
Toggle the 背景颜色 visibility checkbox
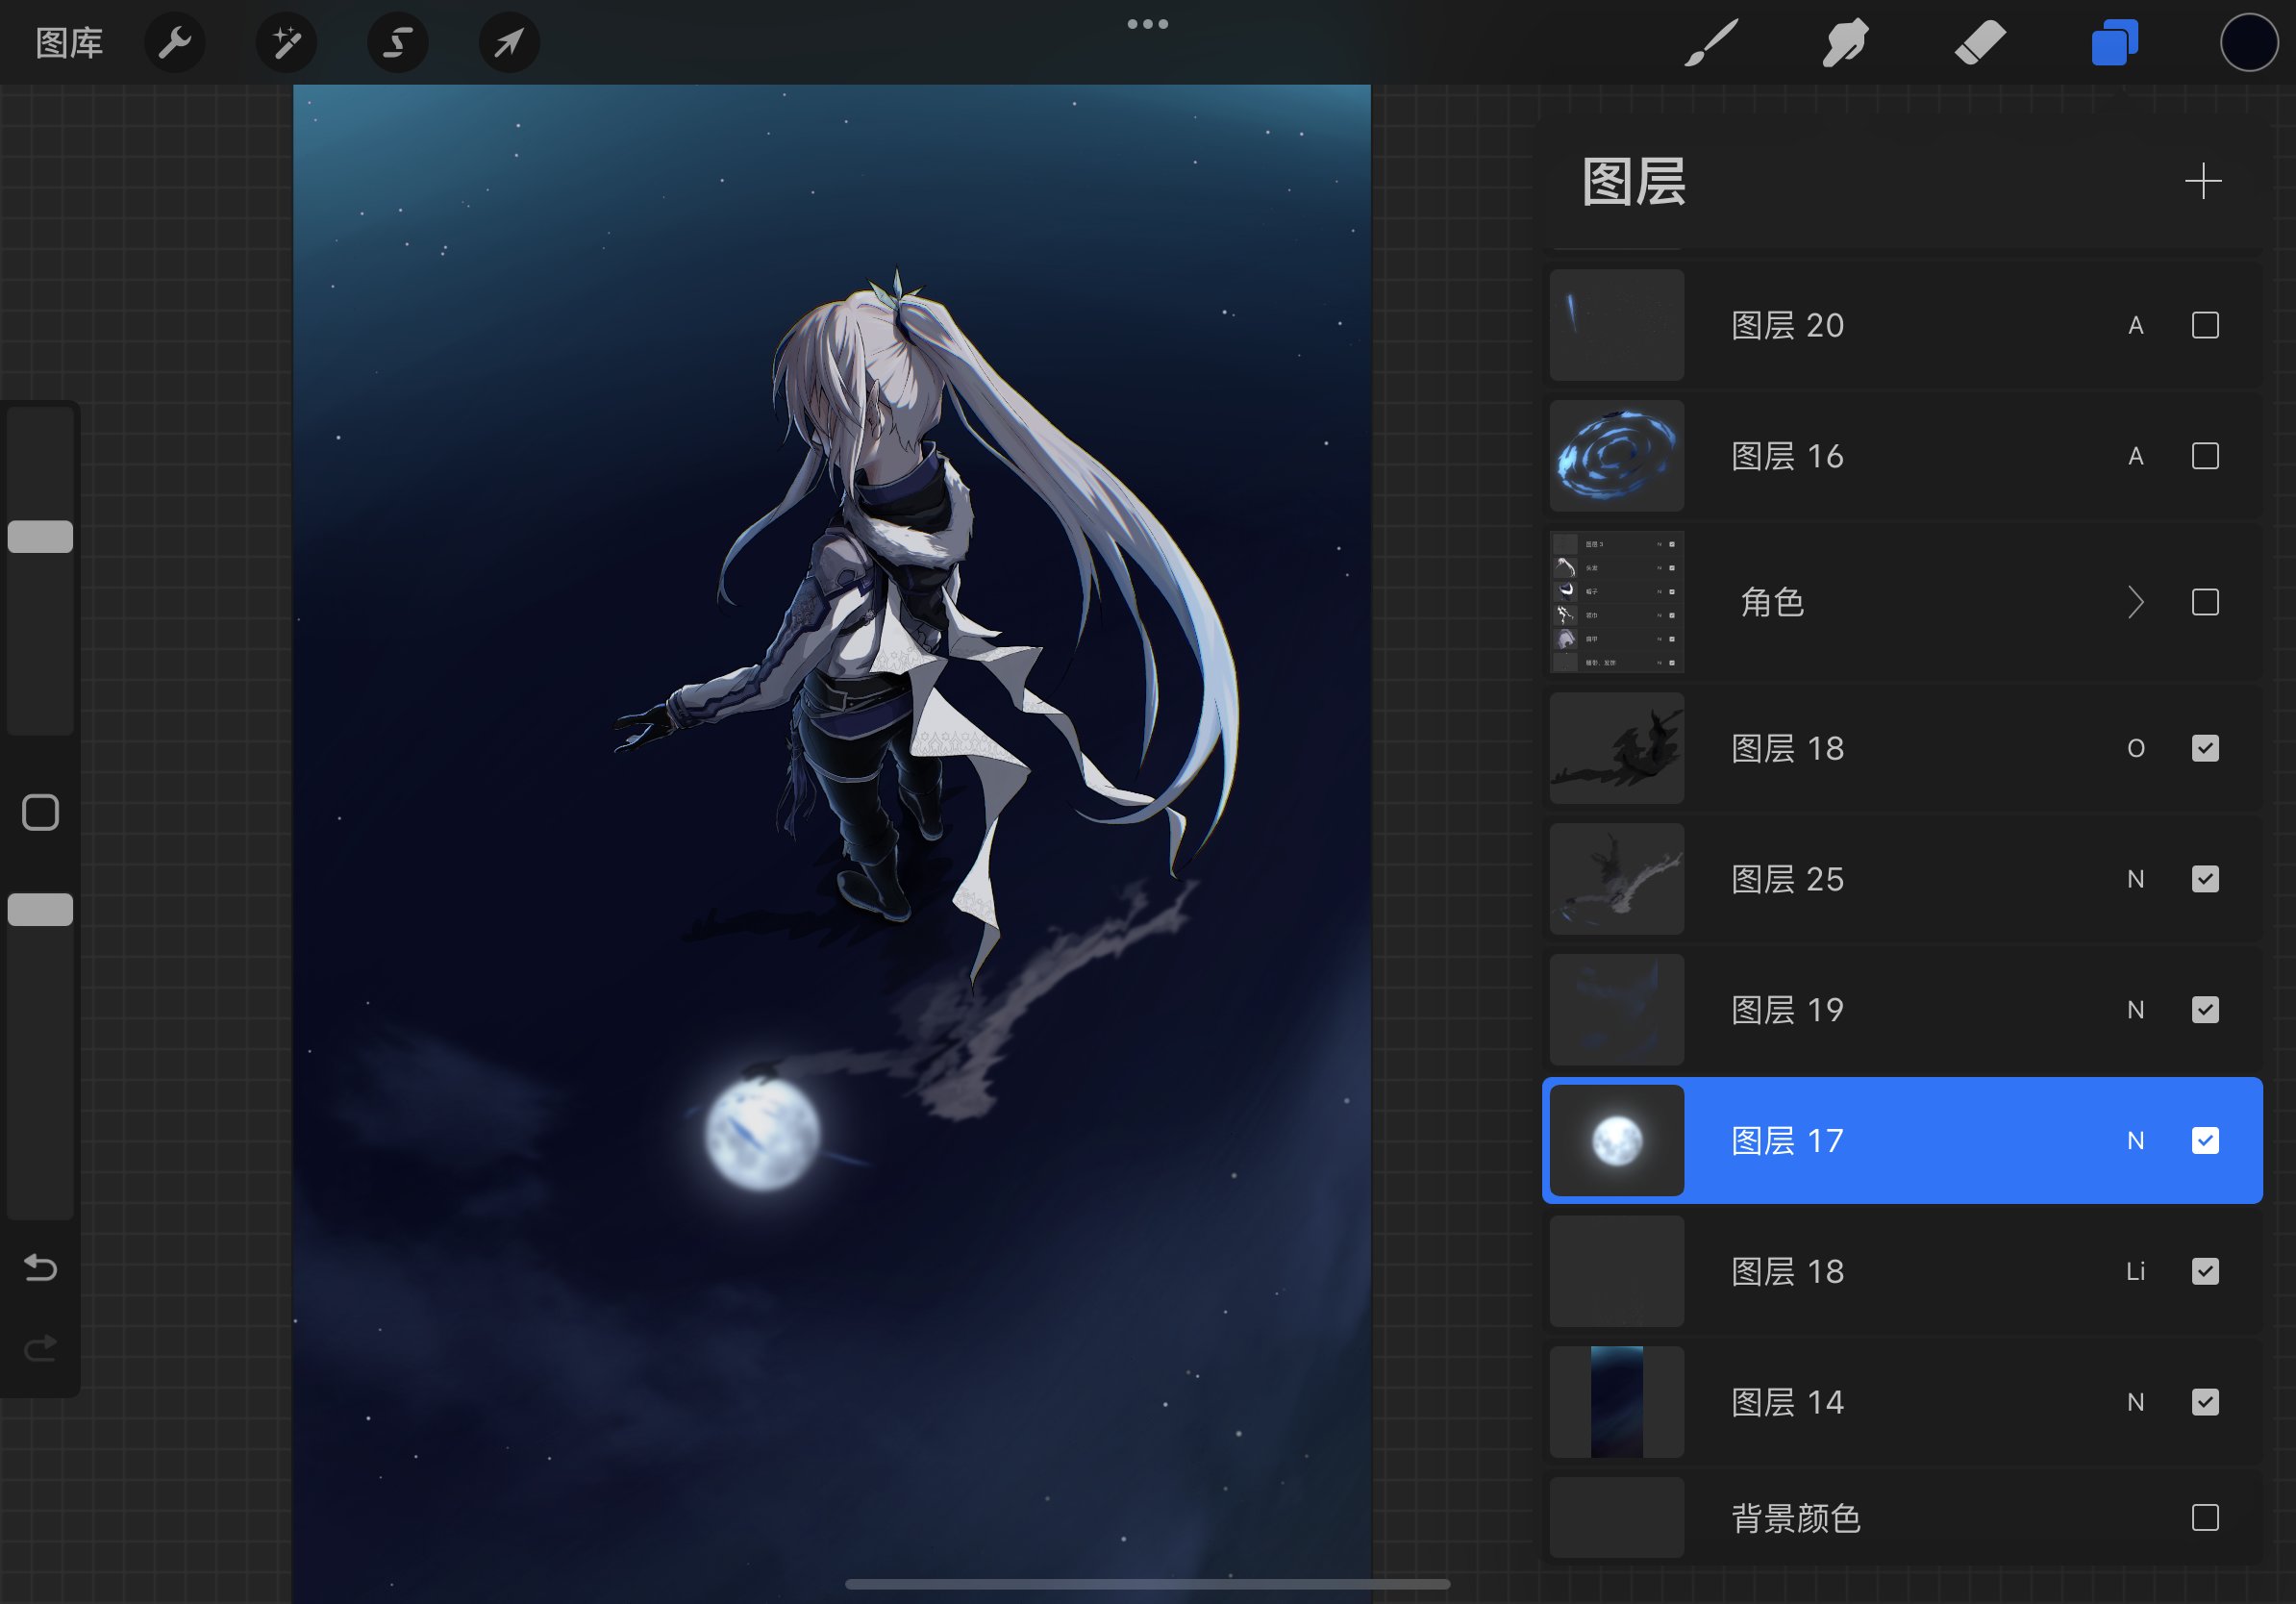(2205, 1518)
